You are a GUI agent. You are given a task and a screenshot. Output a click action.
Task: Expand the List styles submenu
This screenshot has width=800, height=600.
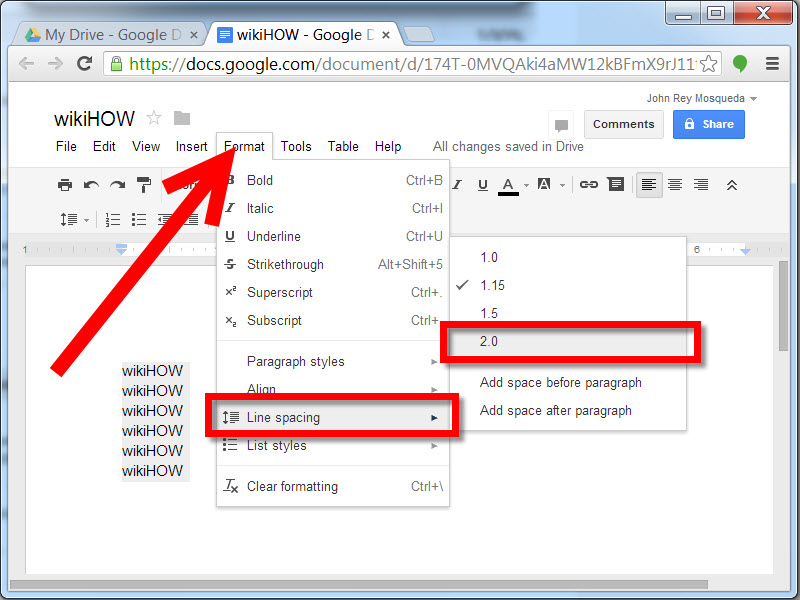point(333,445)
